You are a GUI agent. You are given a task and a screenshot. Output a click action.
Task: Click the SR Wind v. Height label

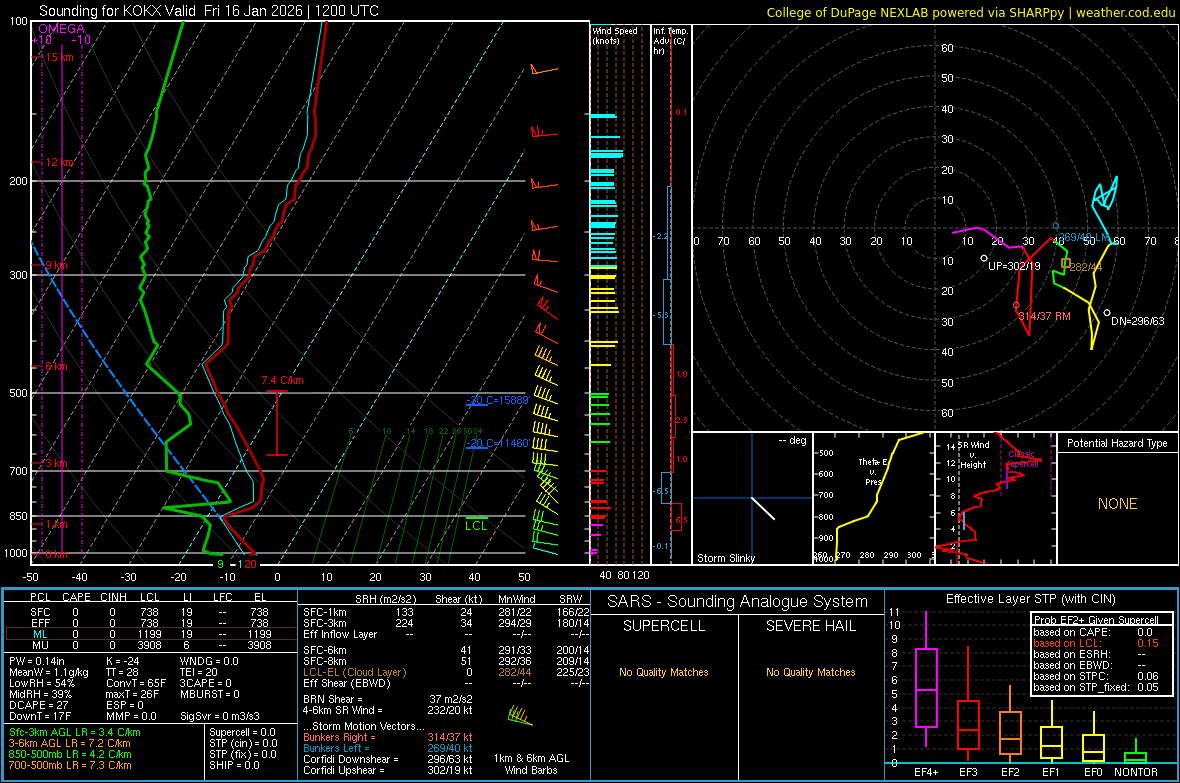tap(973, 455)
